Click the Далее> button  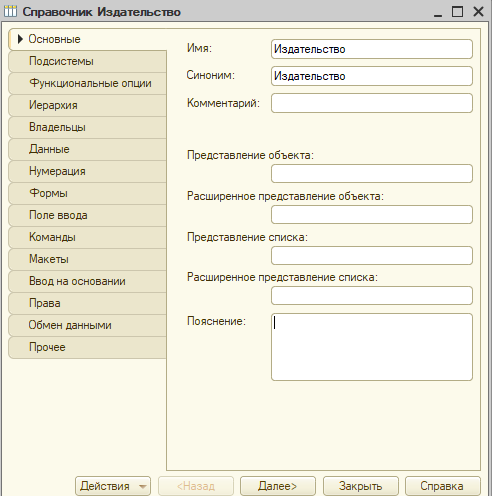click(x=278, y=486)
